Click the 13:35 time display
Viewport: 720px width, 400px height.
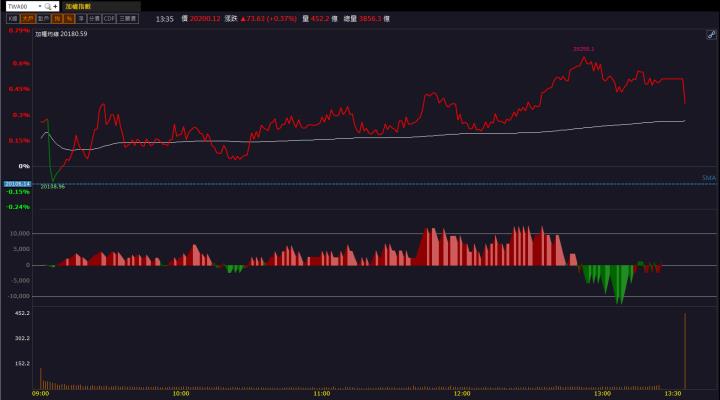pyautogui.click(x=164, y=19)
